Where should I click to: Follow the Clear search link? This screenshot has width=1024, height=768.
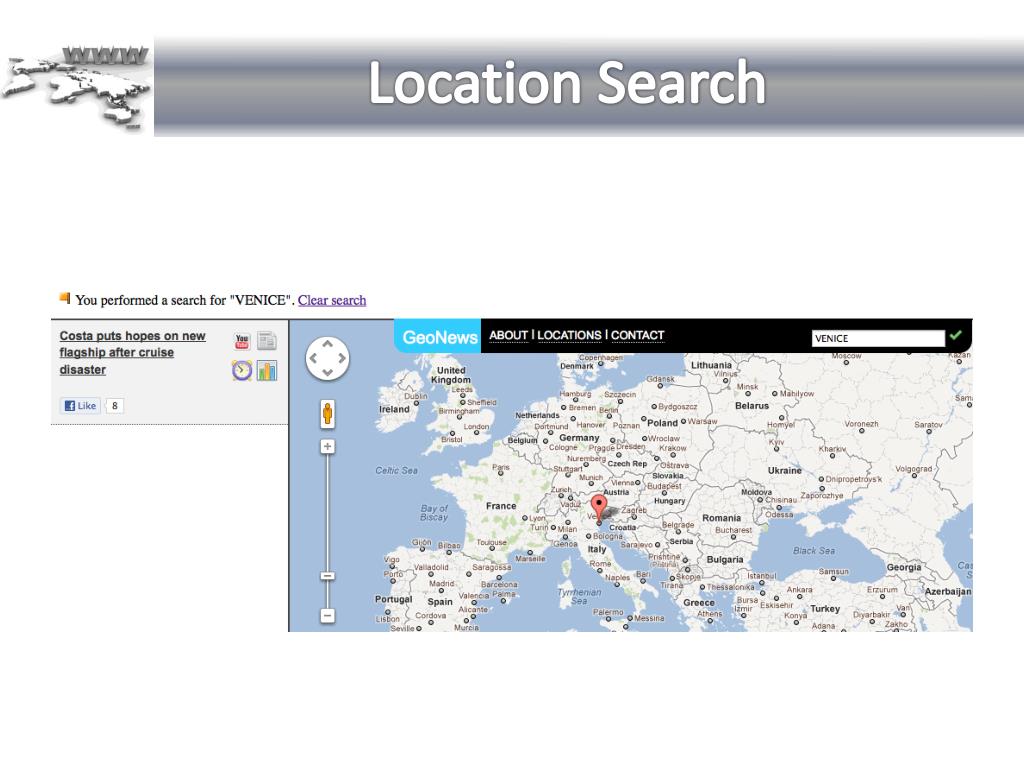(332, 300)
